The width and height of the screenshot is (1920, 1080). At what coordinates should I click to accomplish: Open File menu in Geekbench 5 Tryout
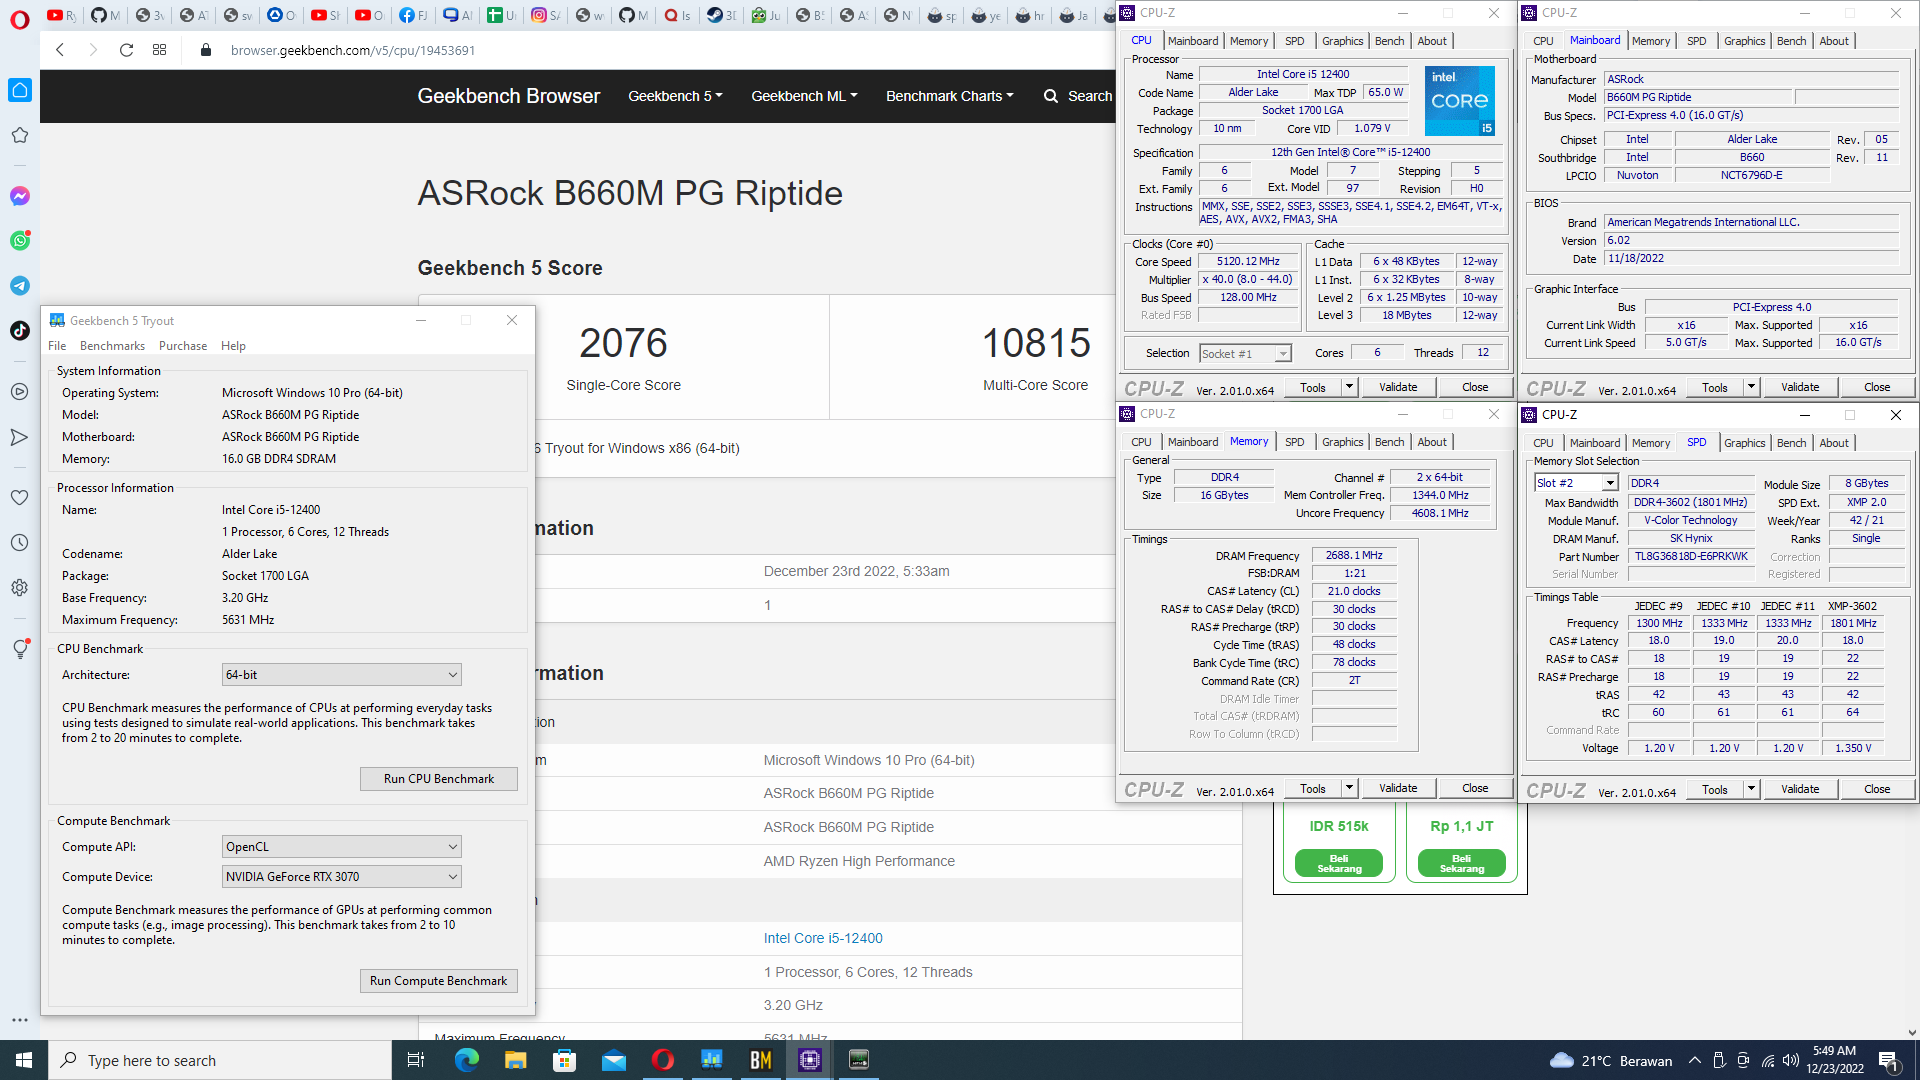(x=57, y=346)
